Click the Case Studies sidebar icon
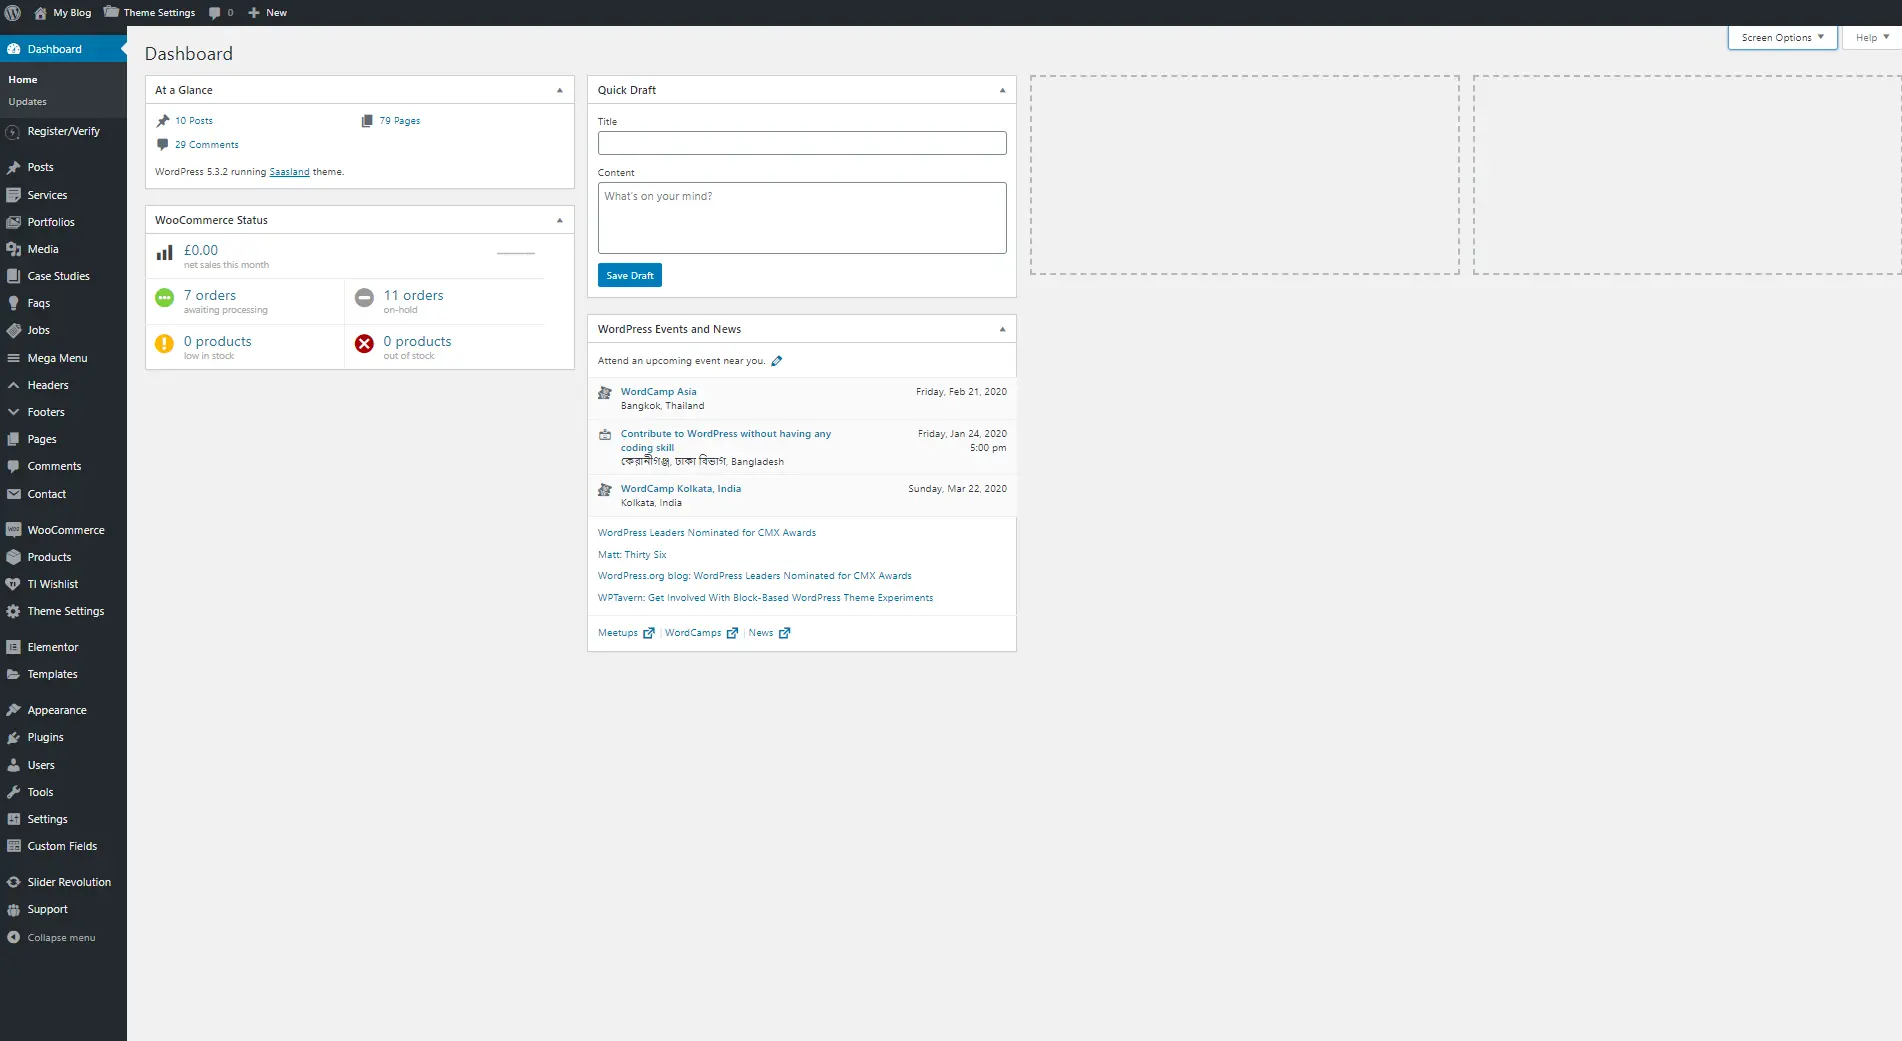 coord(13,276)
